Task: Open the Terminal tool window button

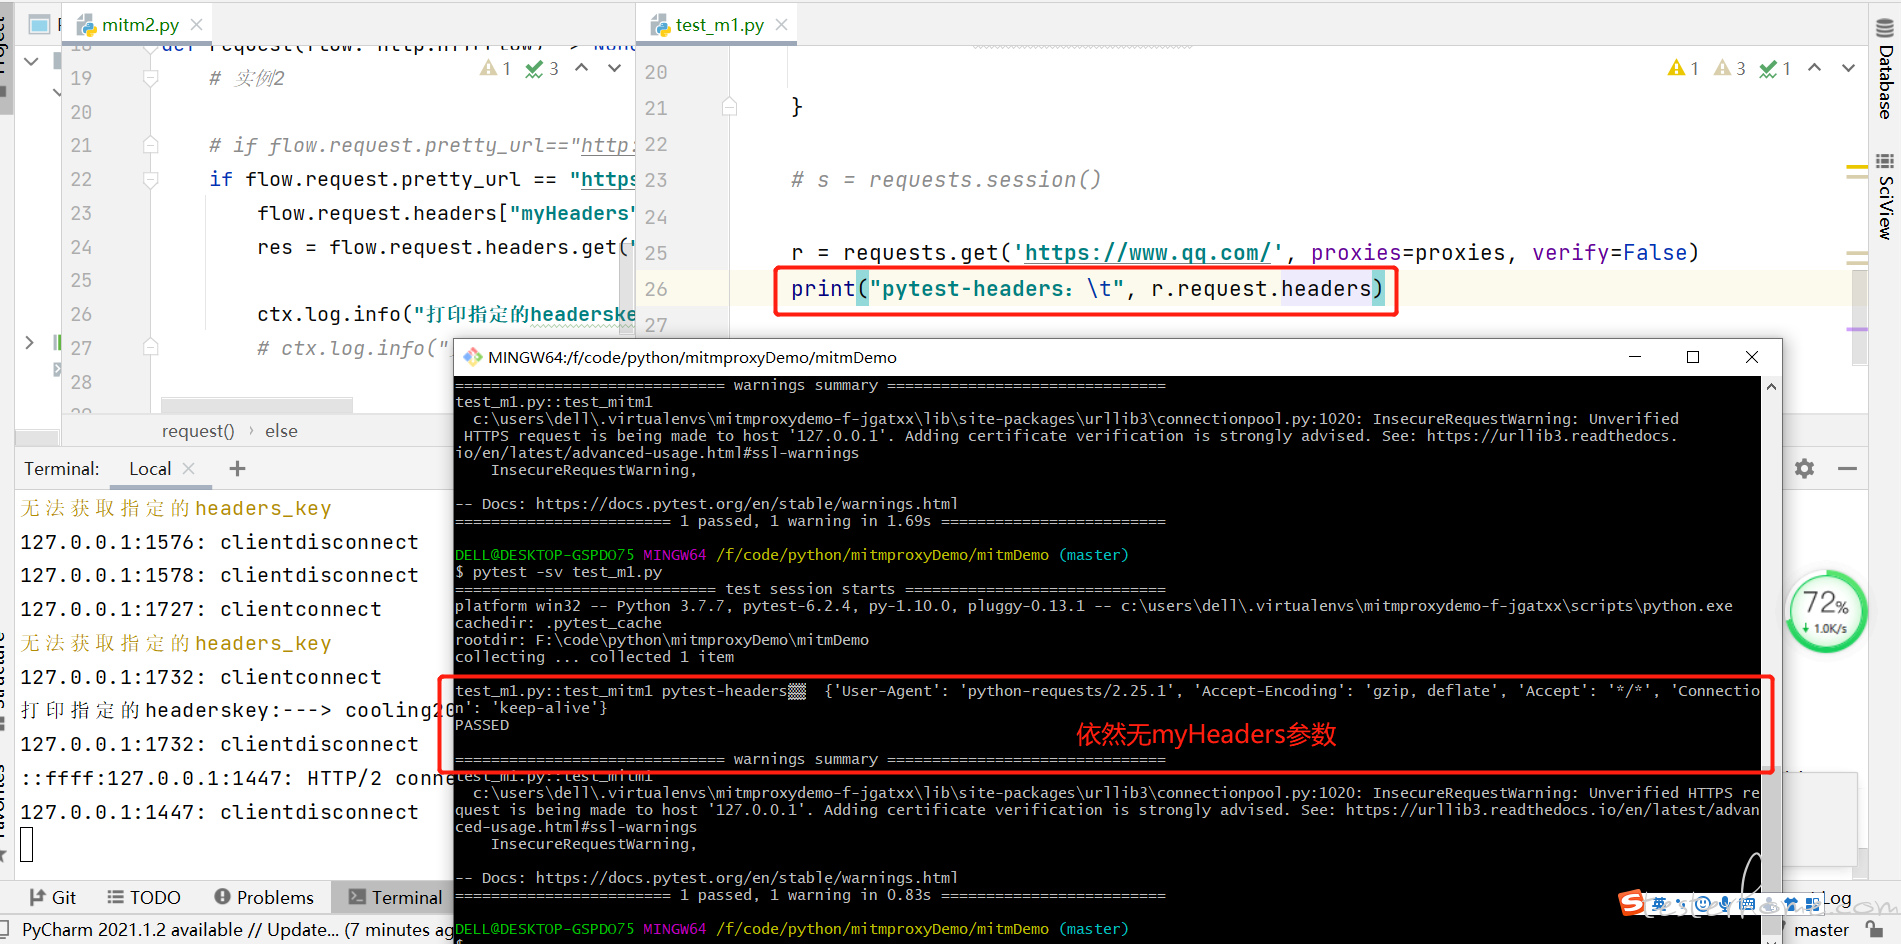Action: click(x=395, y=897)
